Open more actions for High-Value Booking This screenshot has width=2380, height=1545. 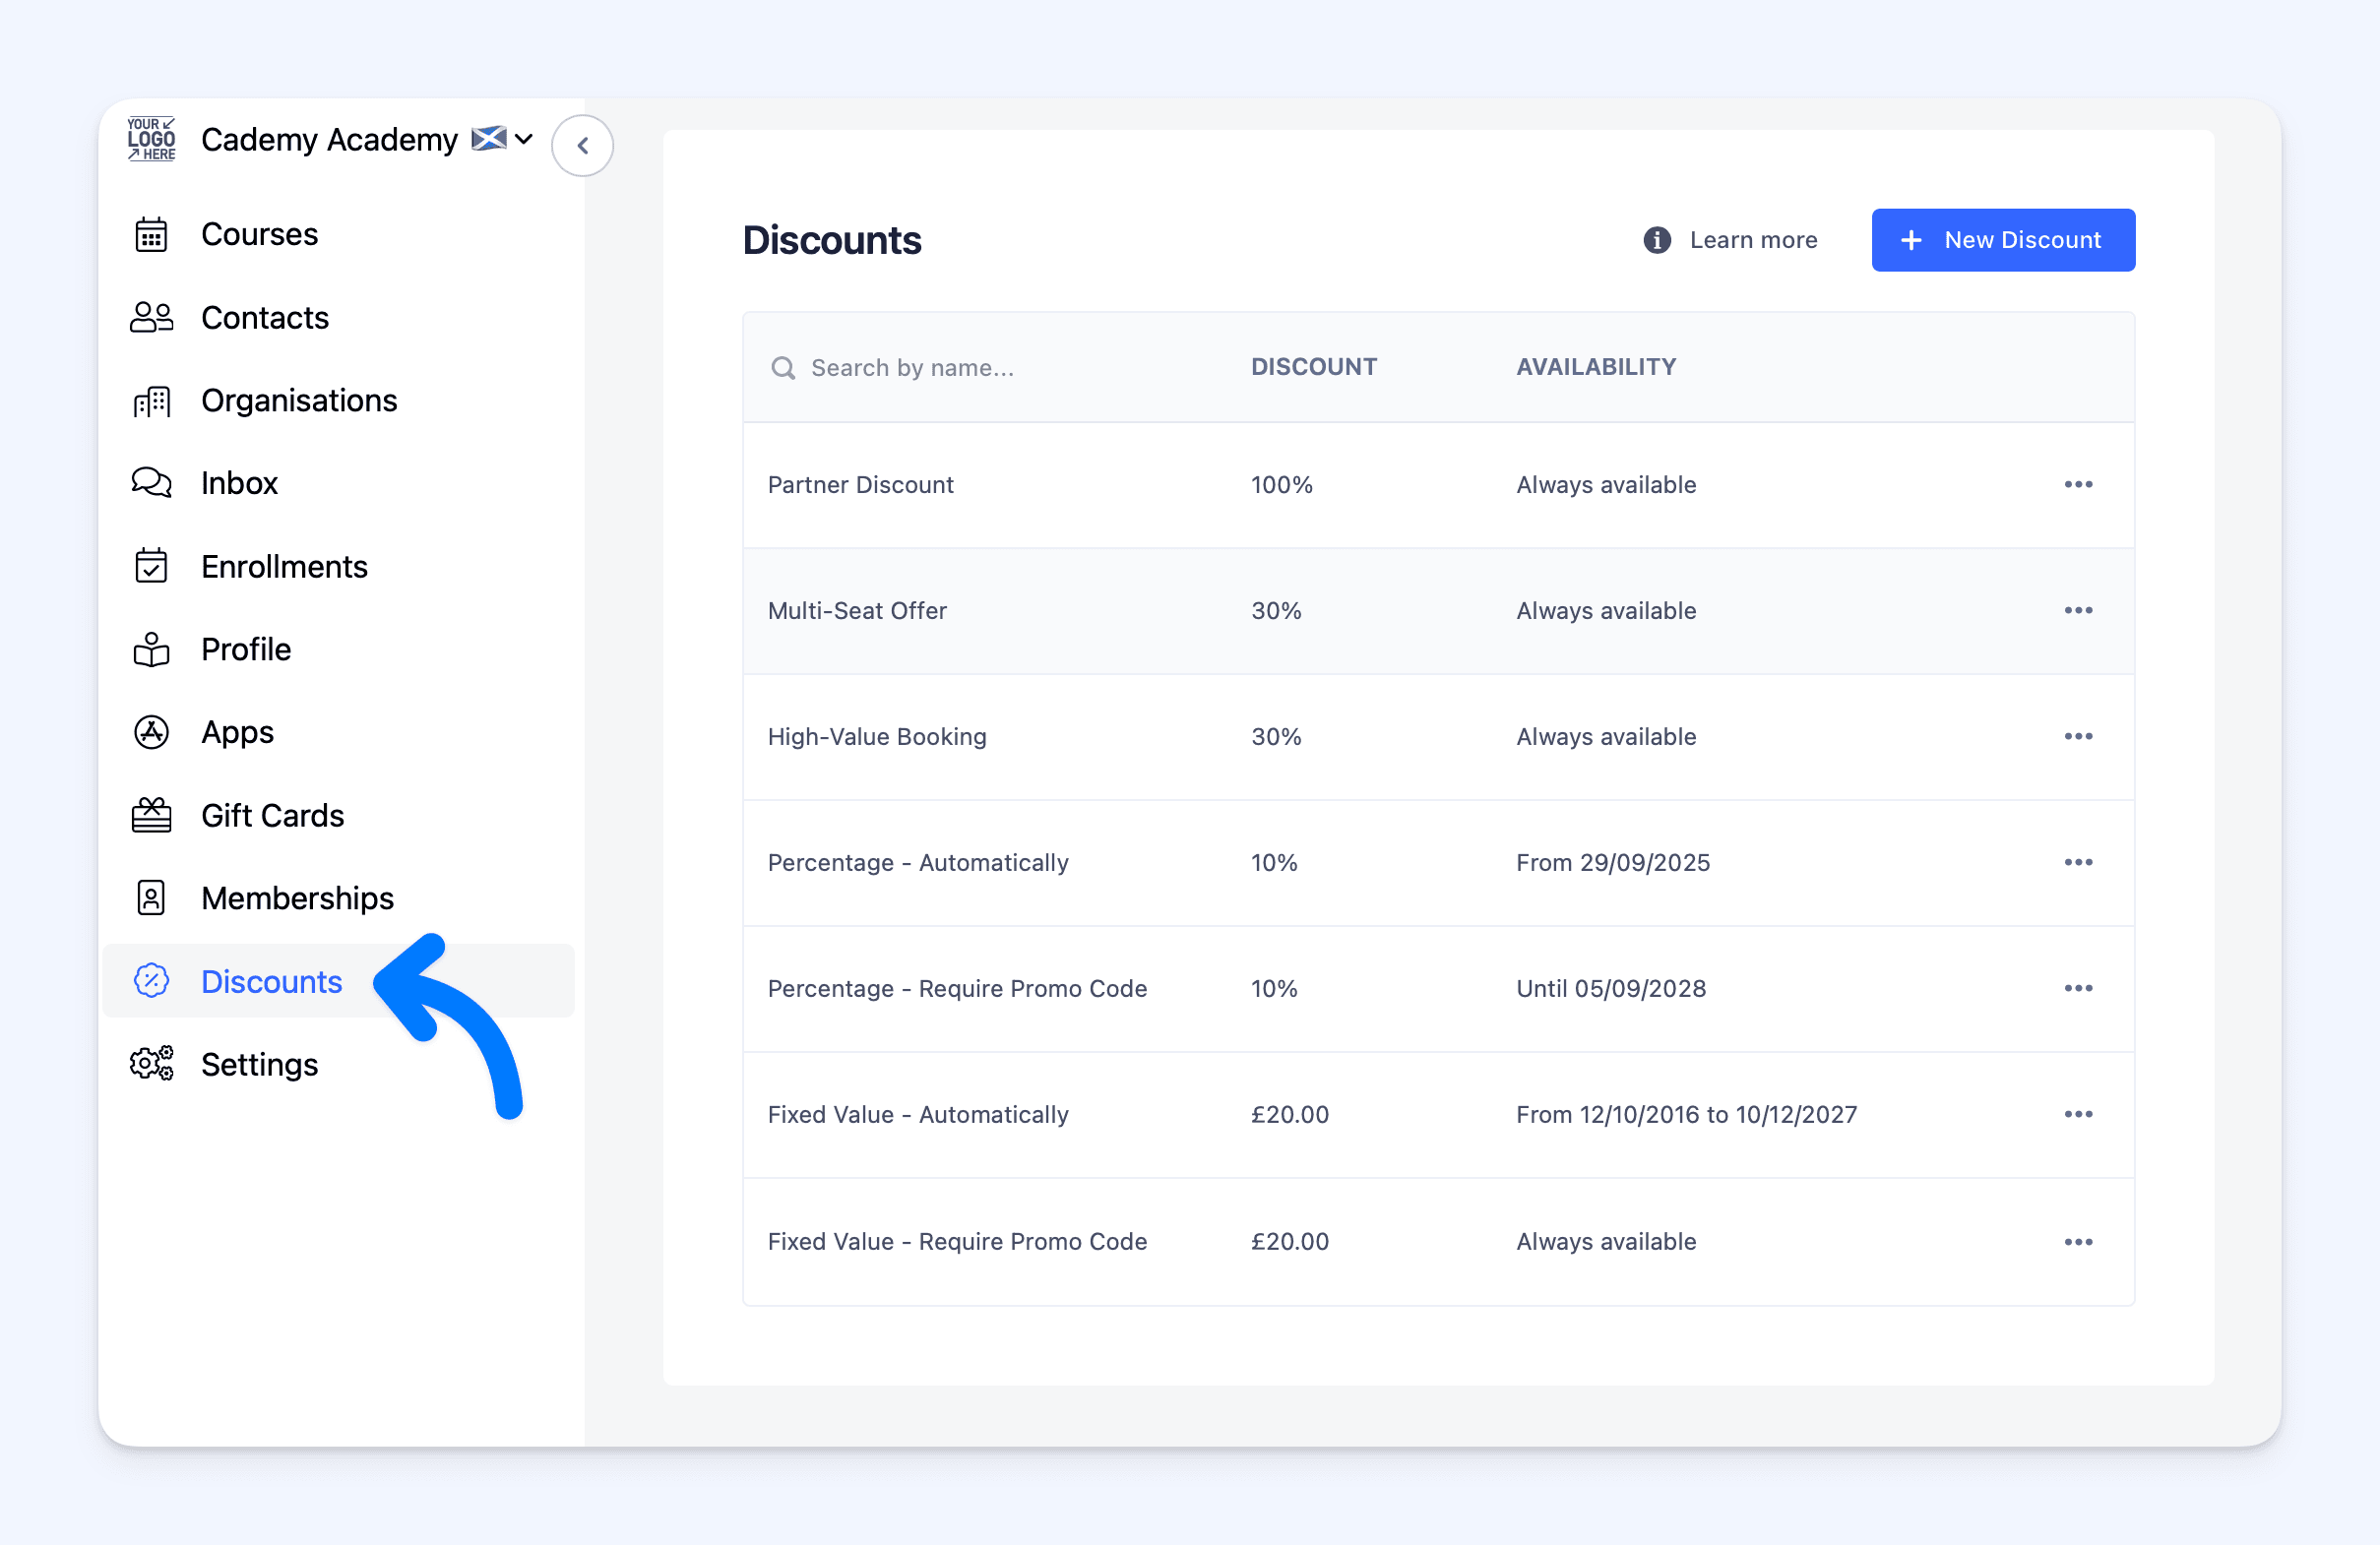coord(2077,737)
